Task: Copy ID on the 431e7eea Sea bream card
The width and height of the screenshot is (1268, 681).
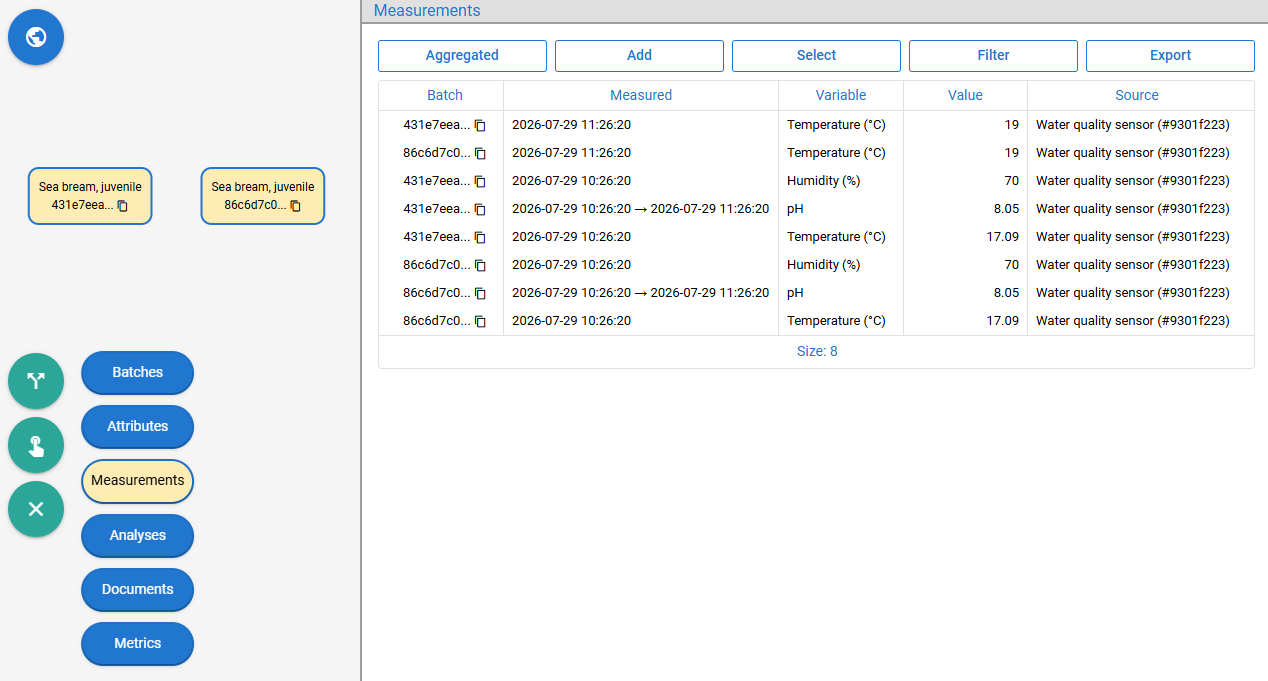Action: (123, 205)
